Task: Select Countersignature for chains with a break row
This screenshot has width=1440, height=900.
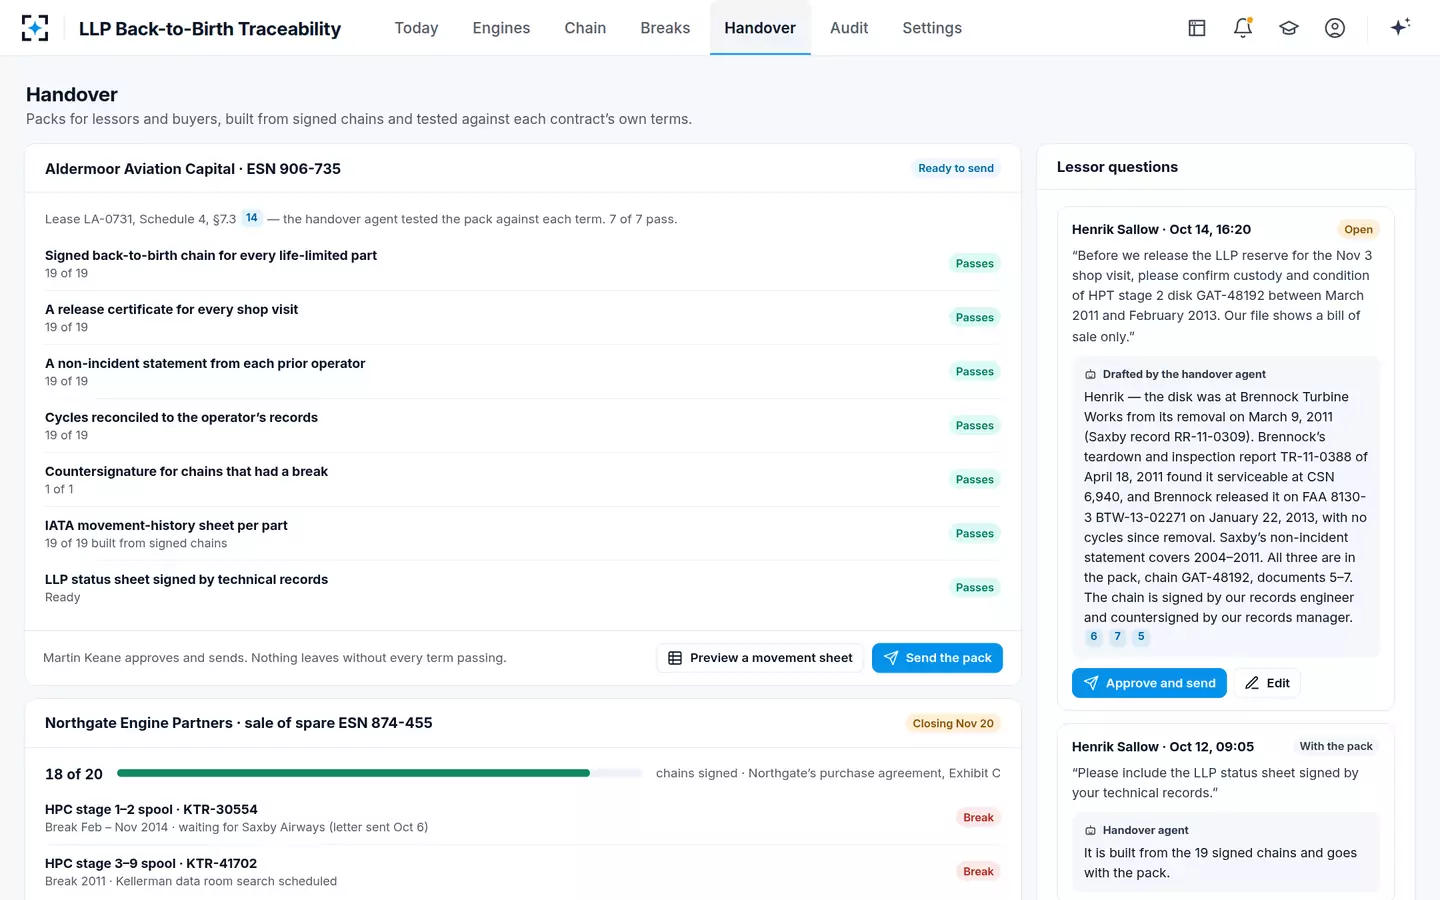Action: point(522,480)
